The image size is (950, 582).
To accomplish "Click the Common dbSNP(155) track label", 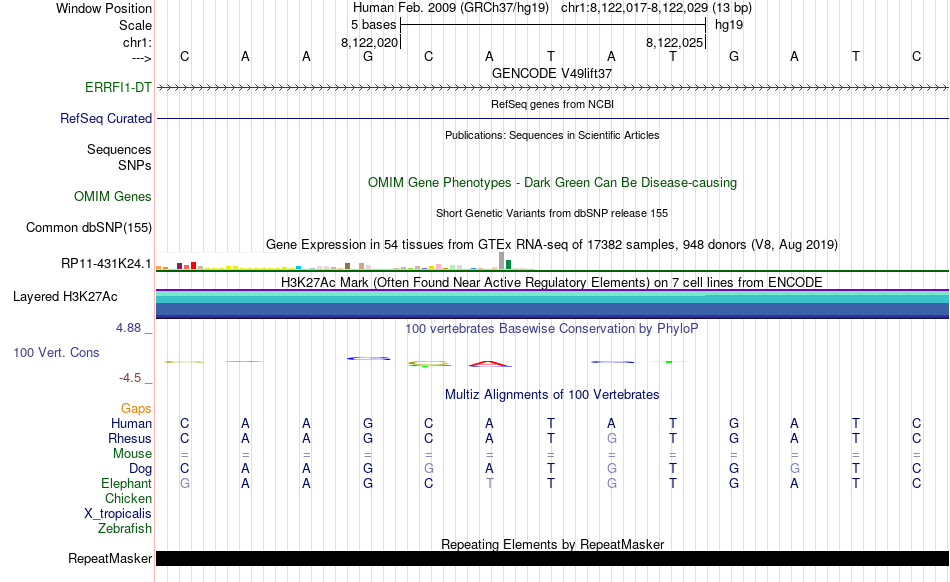I will [89, 227].
